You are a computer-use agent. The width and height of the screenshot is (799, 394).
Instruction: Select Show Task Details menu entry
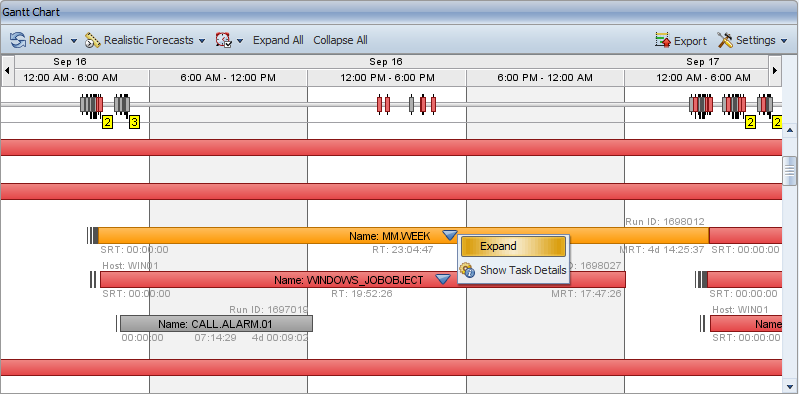[513, 270]
